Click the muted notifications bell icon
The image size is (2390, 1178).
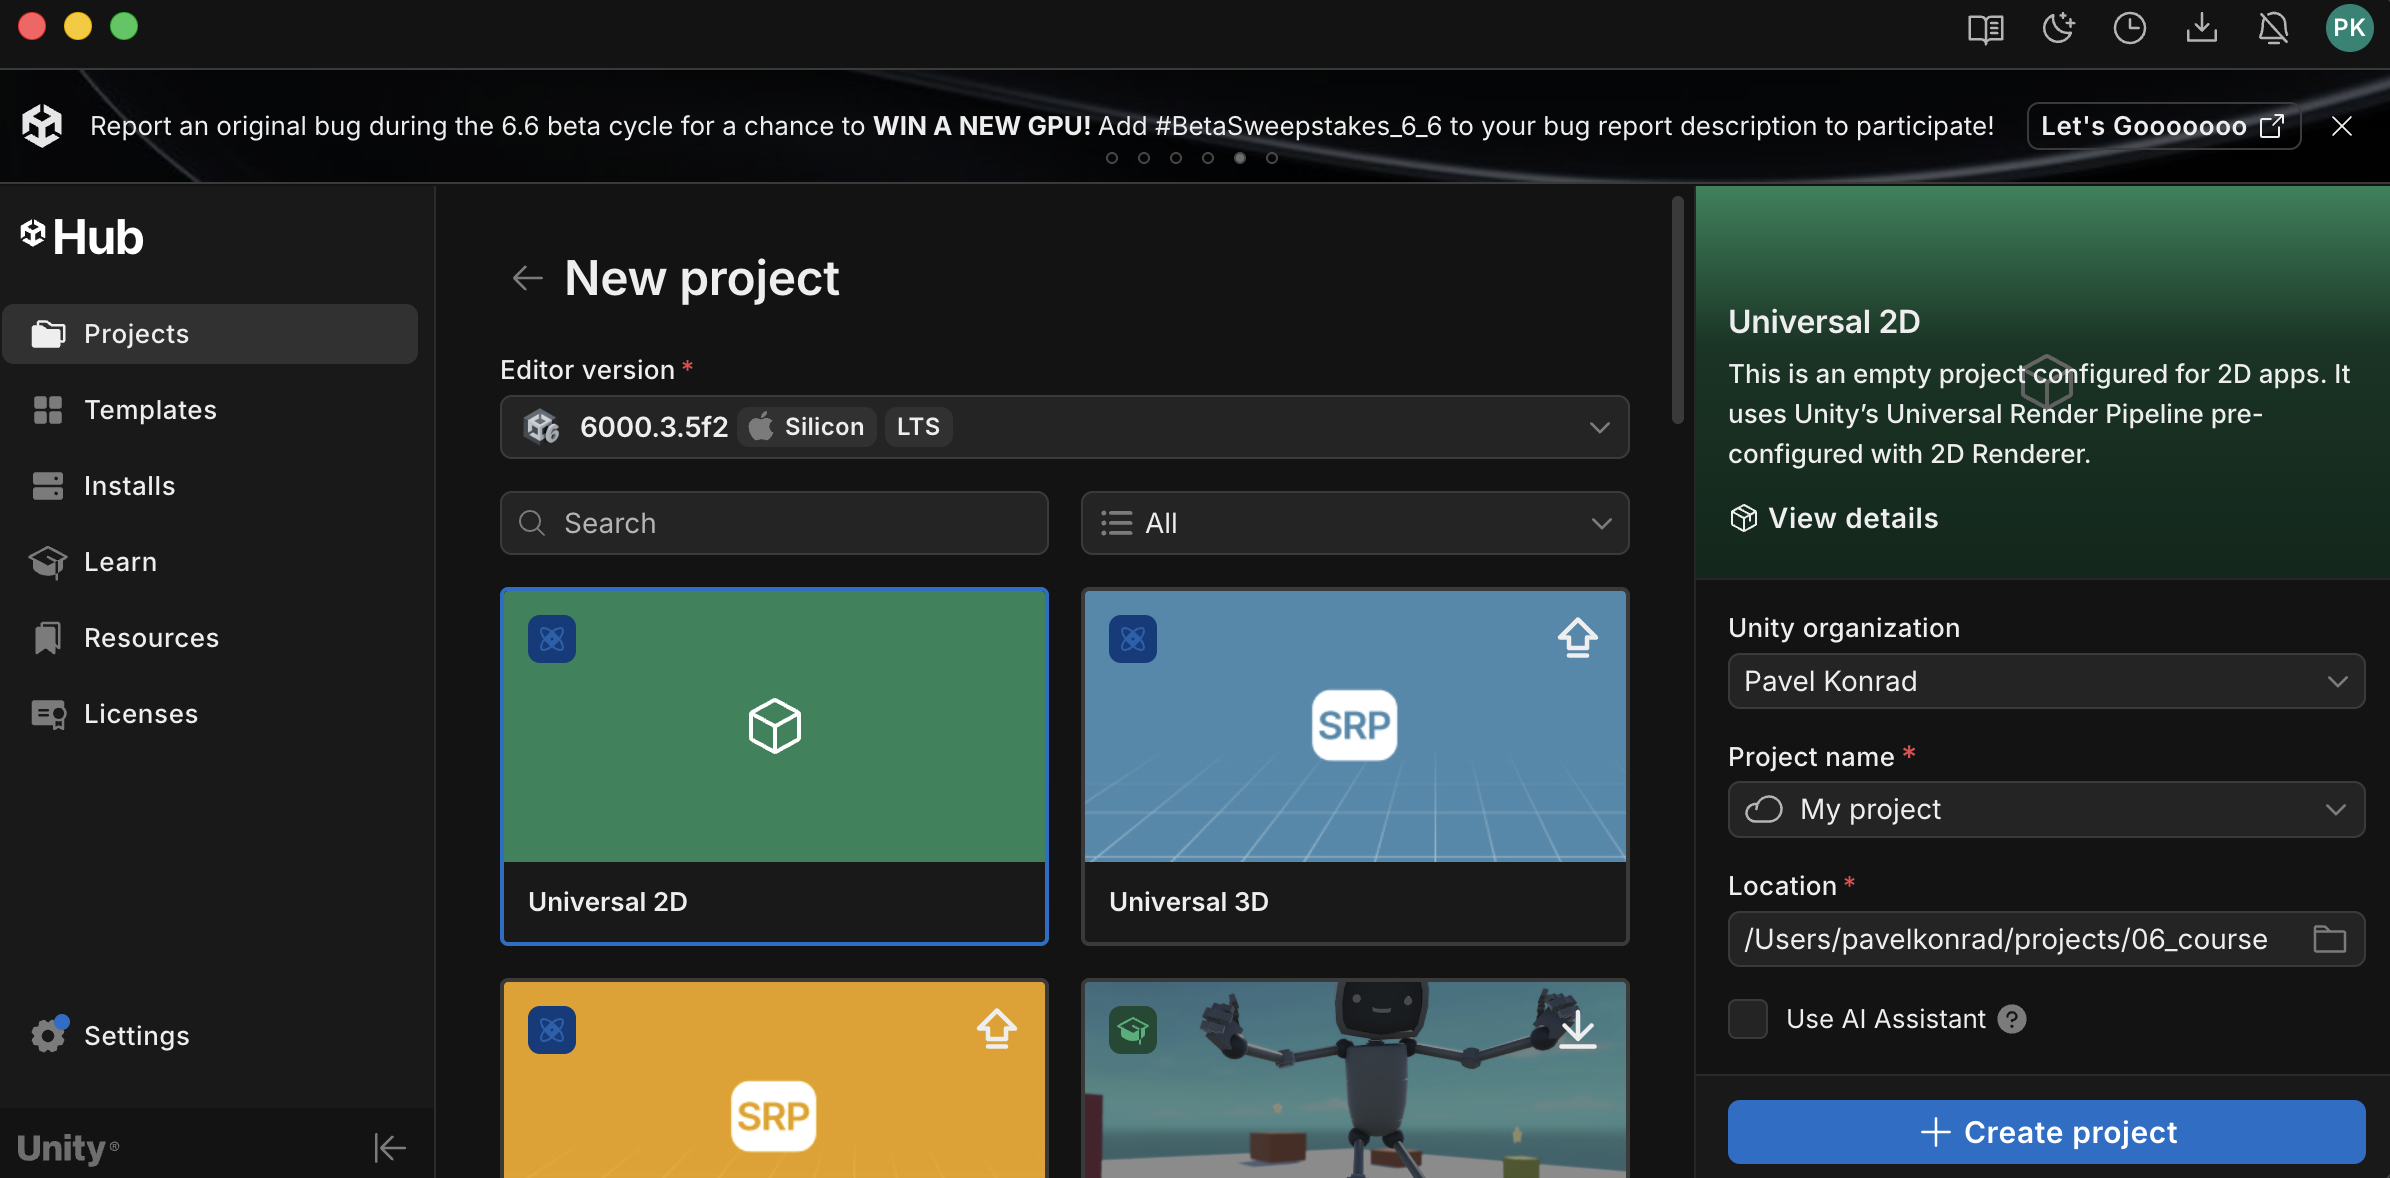2274,28
